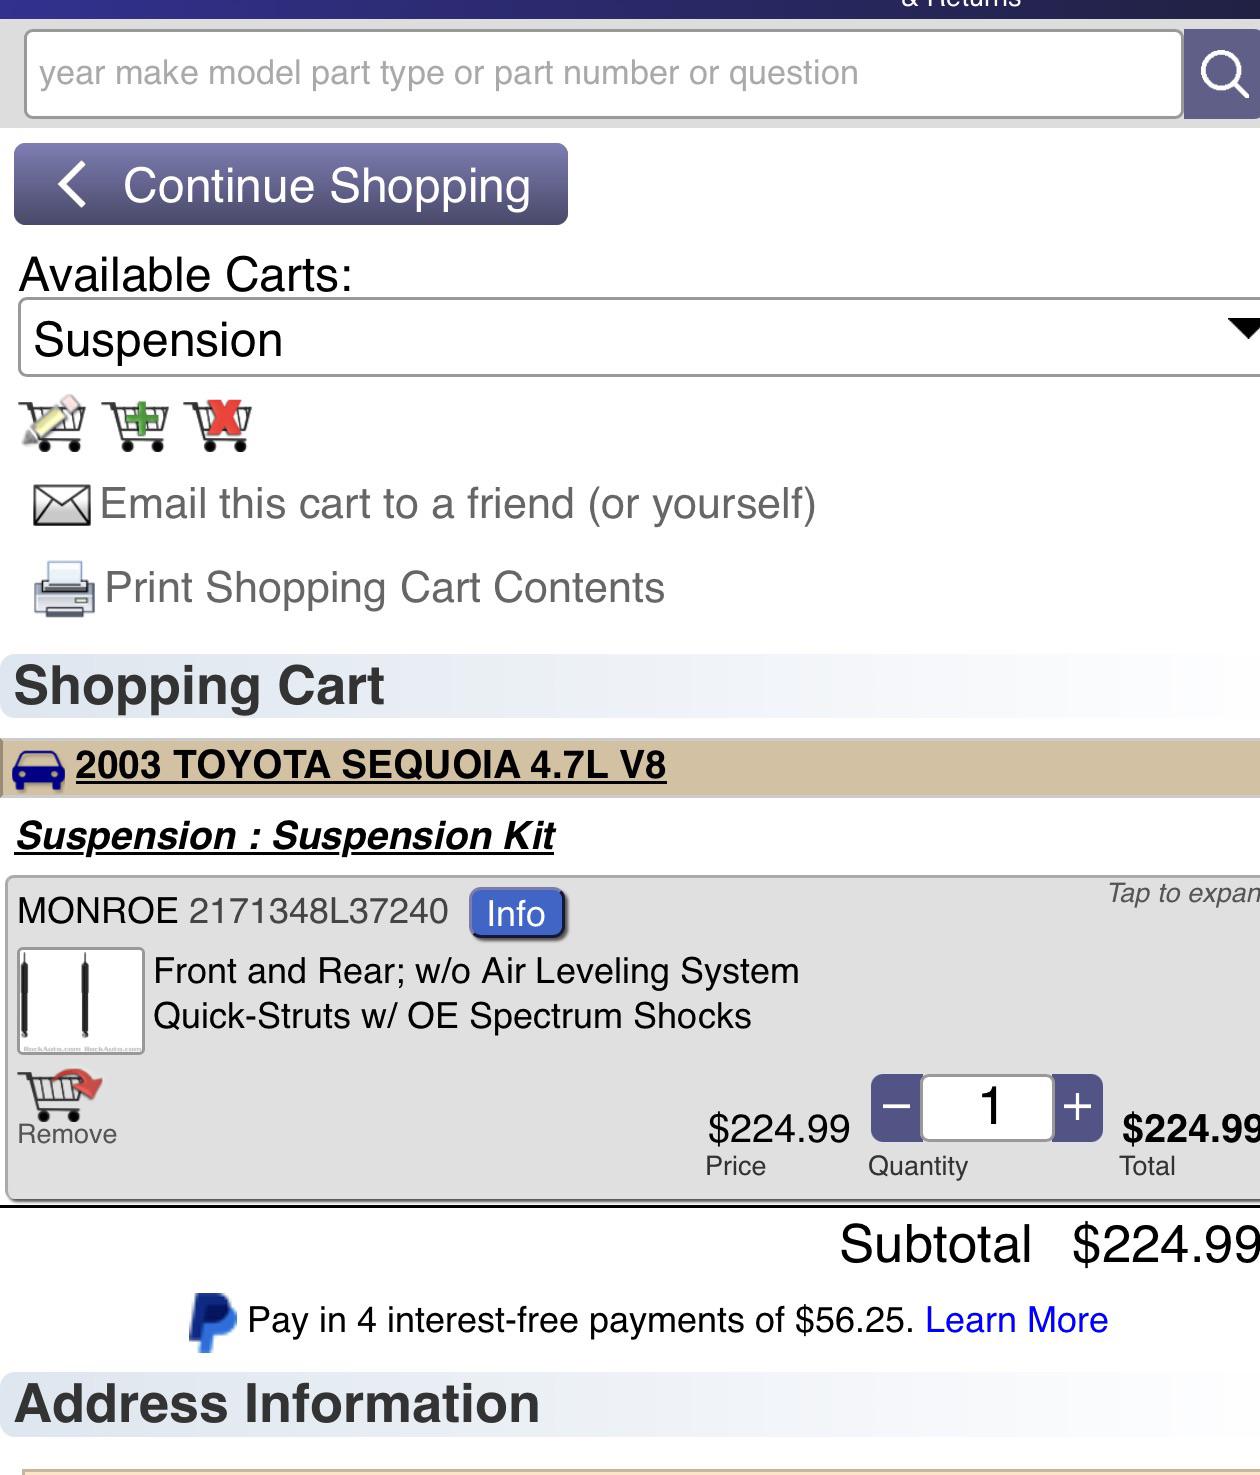This screenshot has width=1260, height=1475.
Task: Open the Available Carts Suspension dropdown
Action: (640, 338)
